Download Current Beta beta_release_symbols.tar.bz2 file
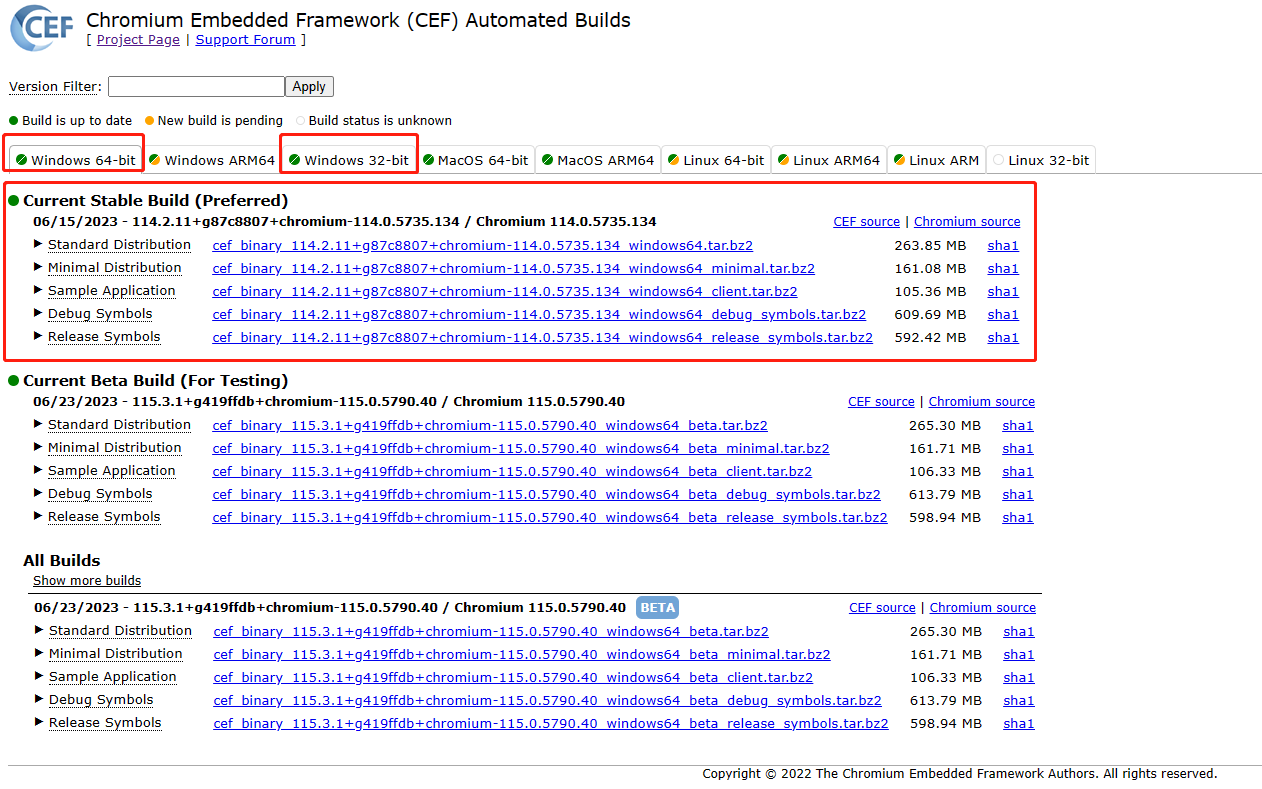 (550, 518)
